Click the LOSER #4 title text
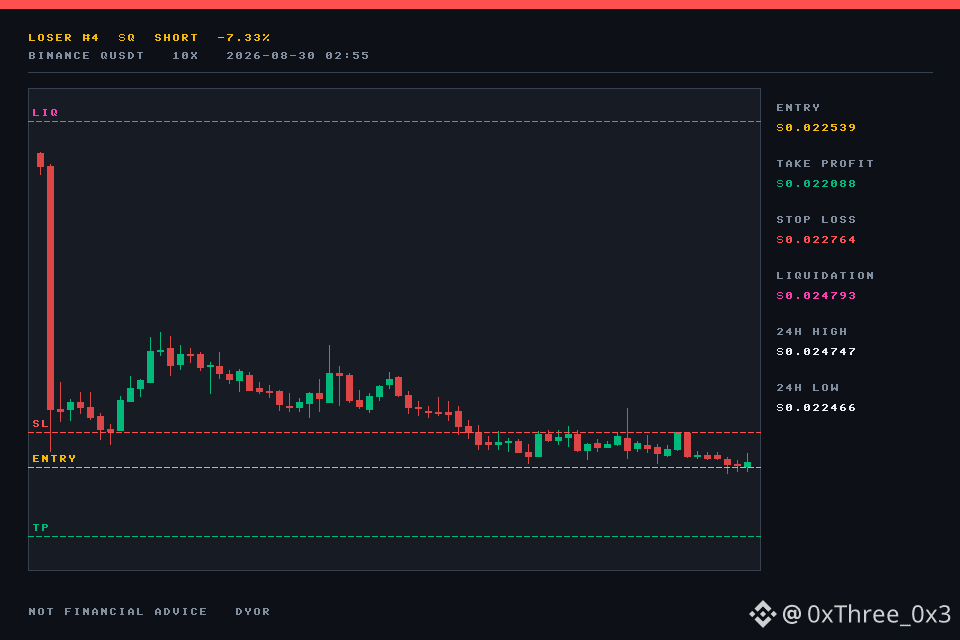The width and height of the screenshot is (960, 640). [64, 37]
